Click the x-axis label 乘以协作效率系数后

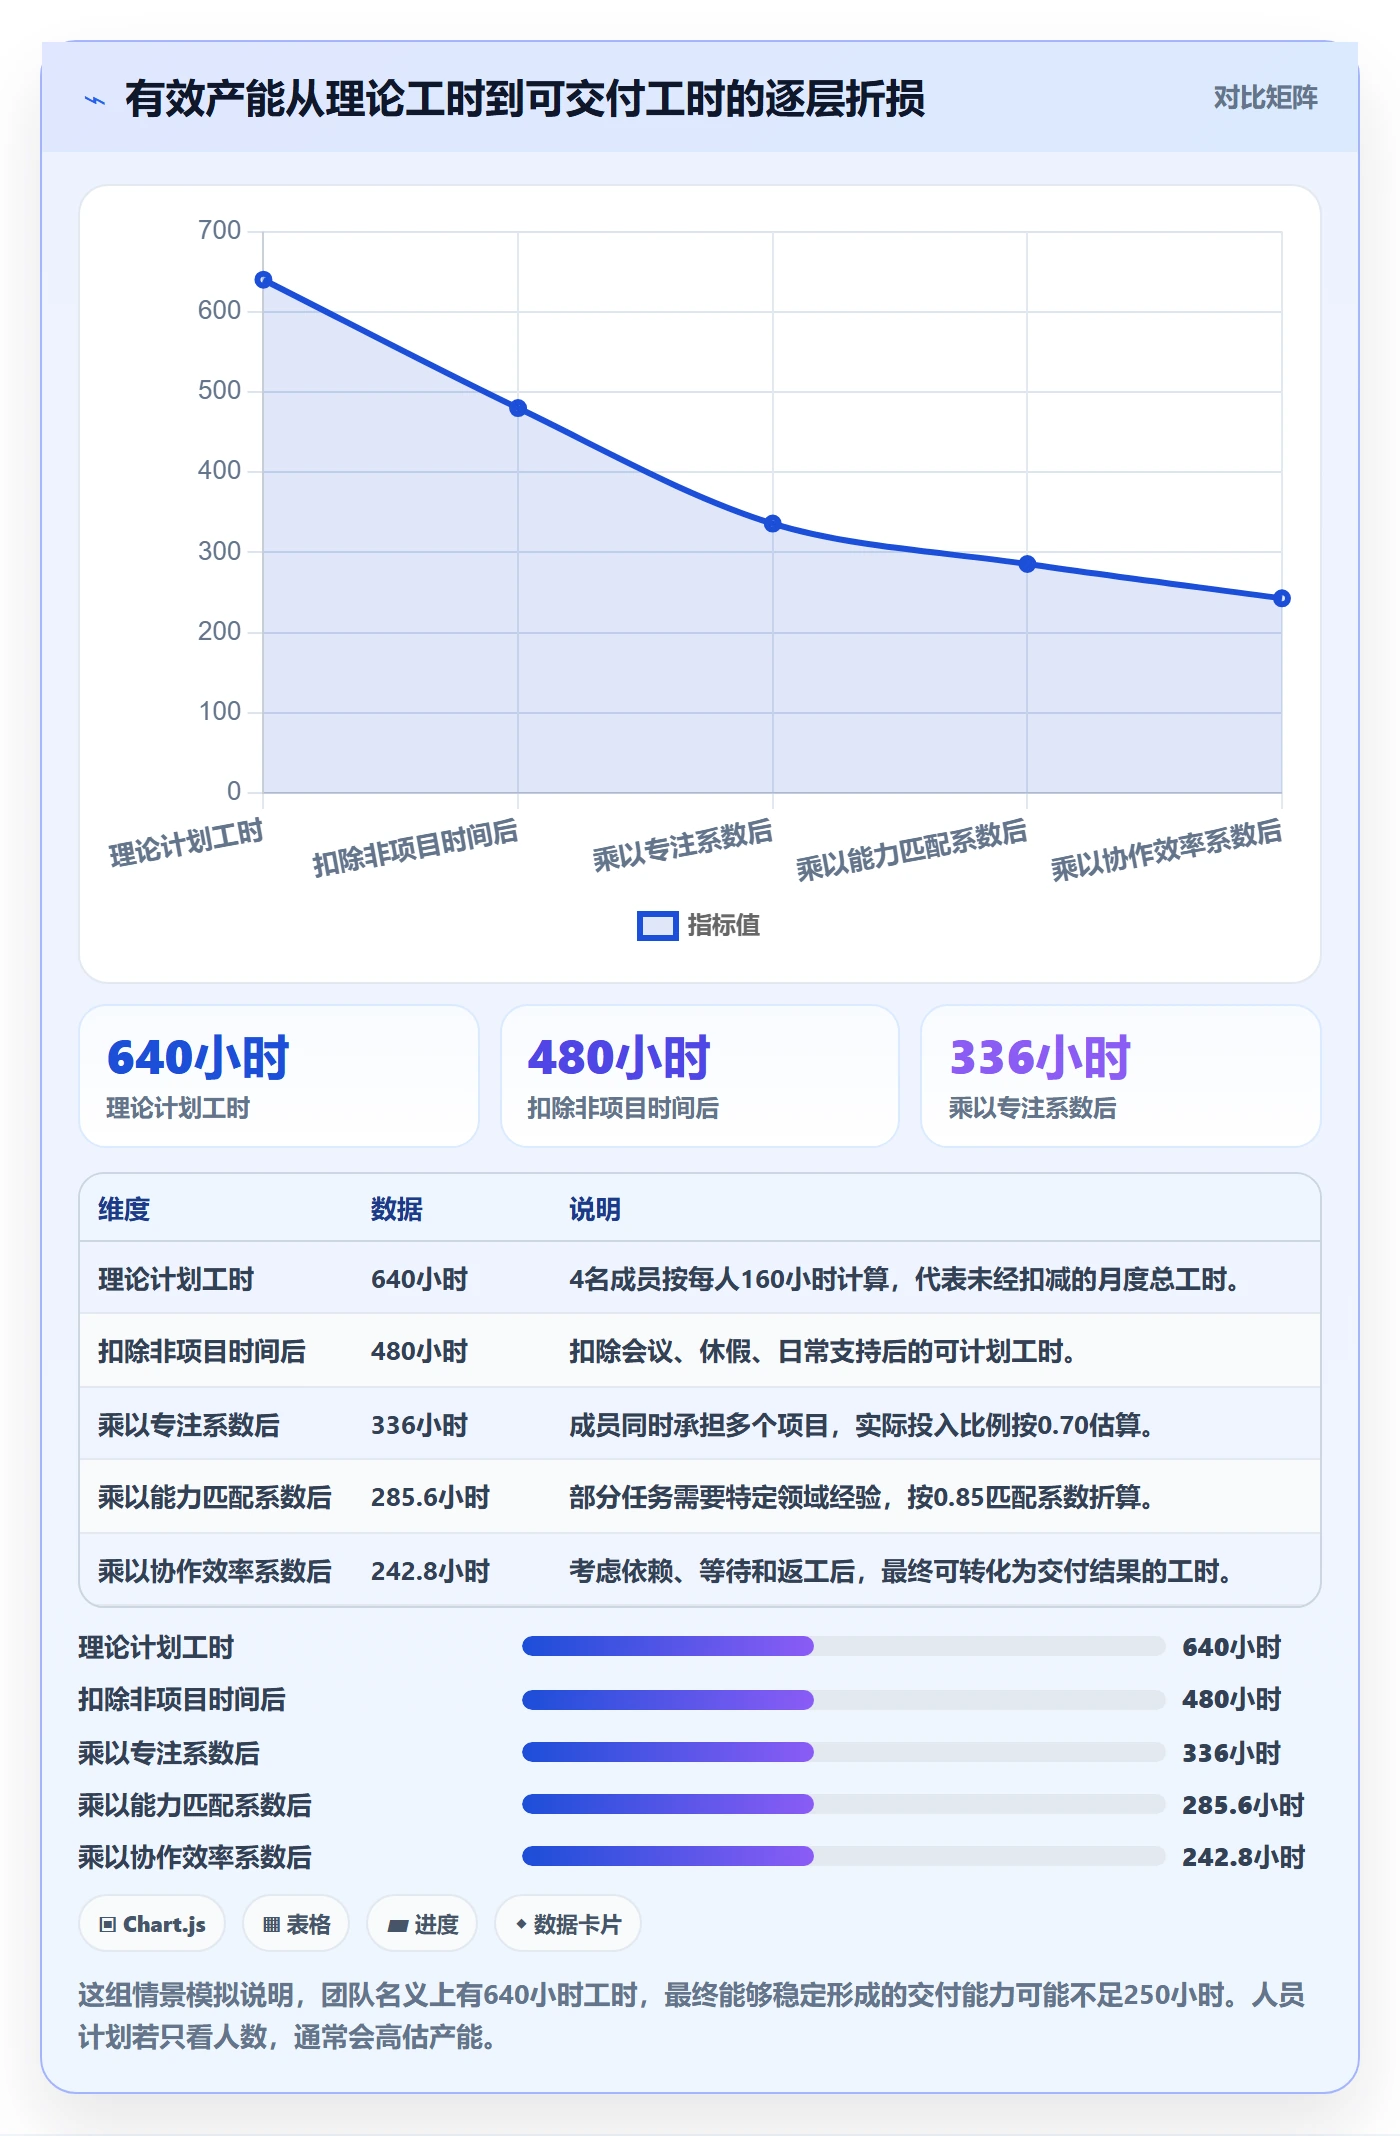click(1166, 850)
